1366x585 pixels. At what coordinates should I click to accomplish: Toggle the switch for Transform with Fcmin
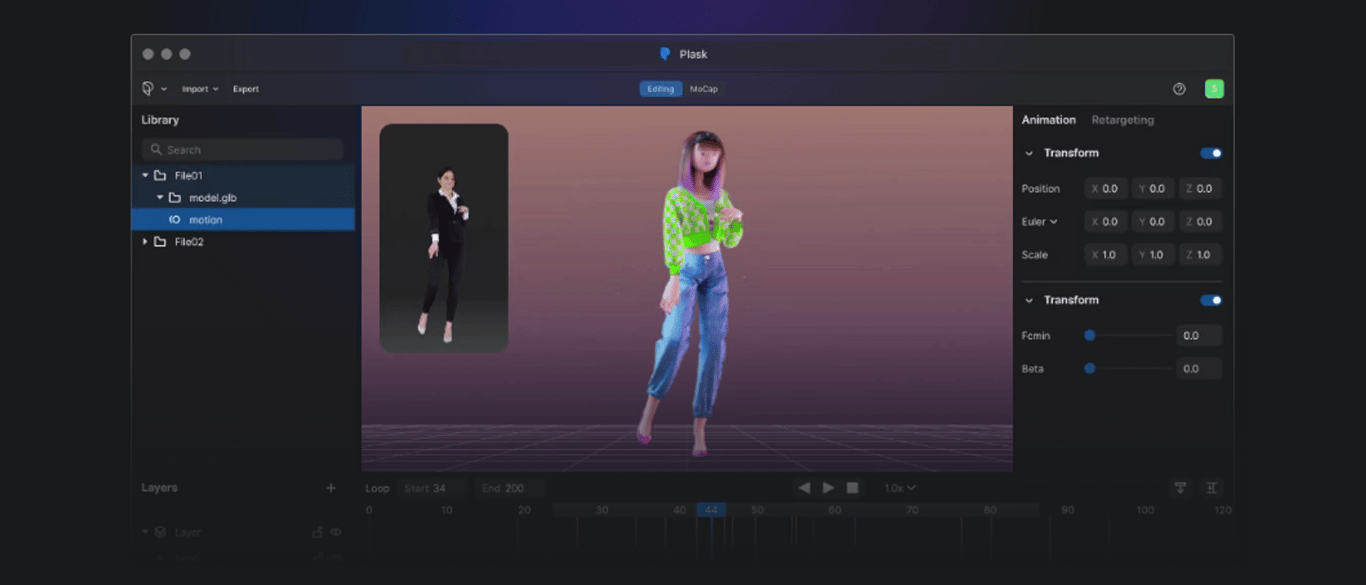pyautogui.click(x=1211, y=300)
